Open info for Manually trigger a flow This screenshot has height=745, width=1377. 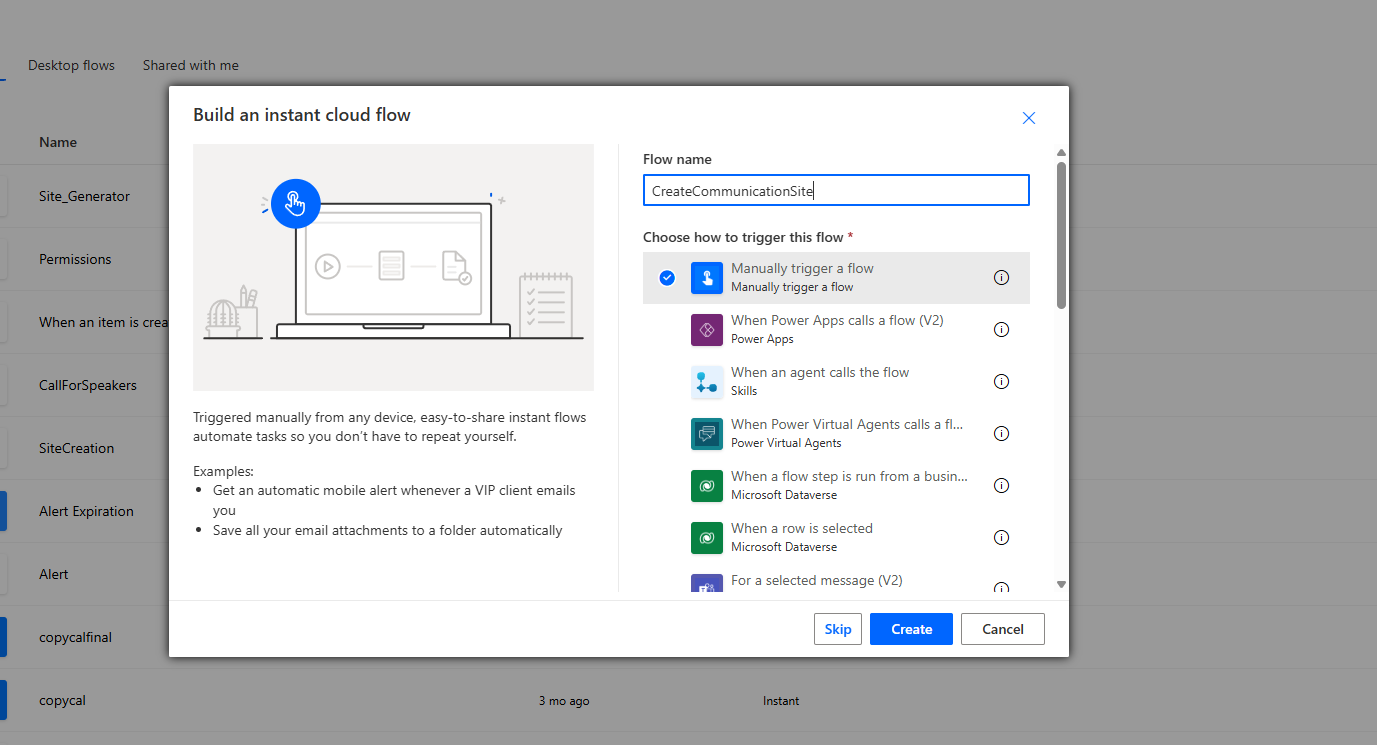[1001, 278]
